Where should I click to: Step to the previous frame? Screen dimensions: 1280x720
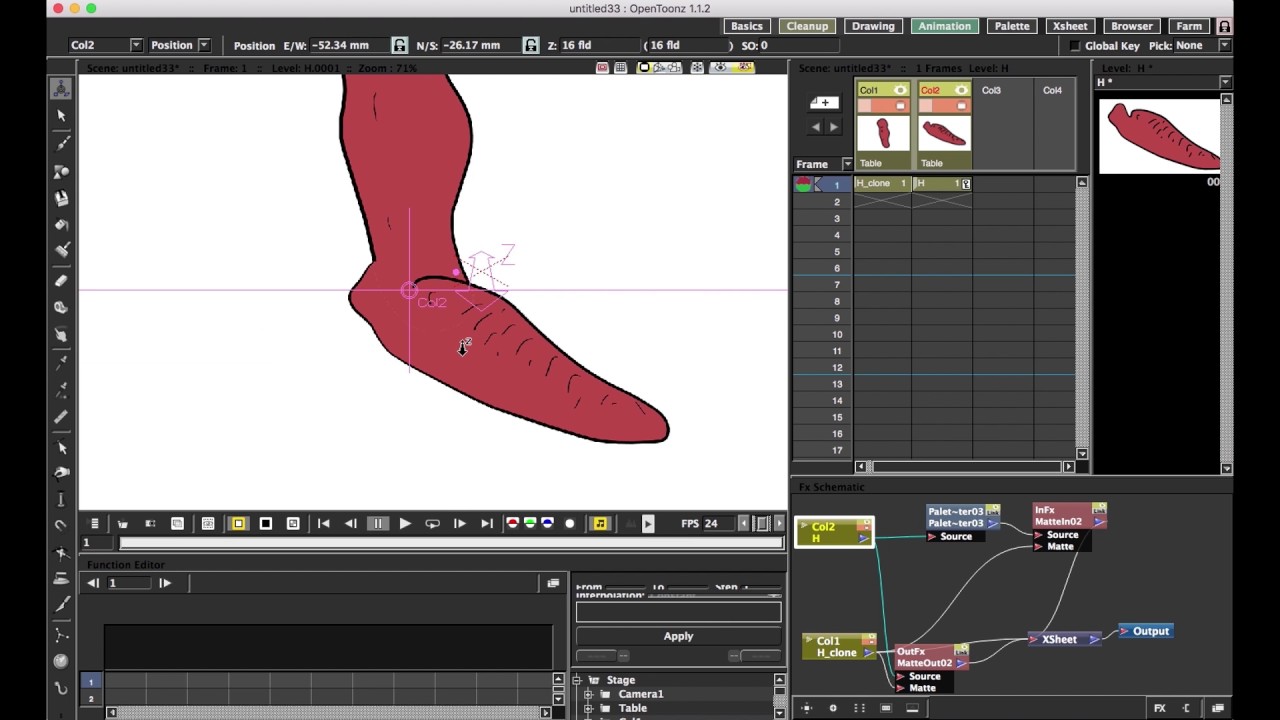click(351, 523)
